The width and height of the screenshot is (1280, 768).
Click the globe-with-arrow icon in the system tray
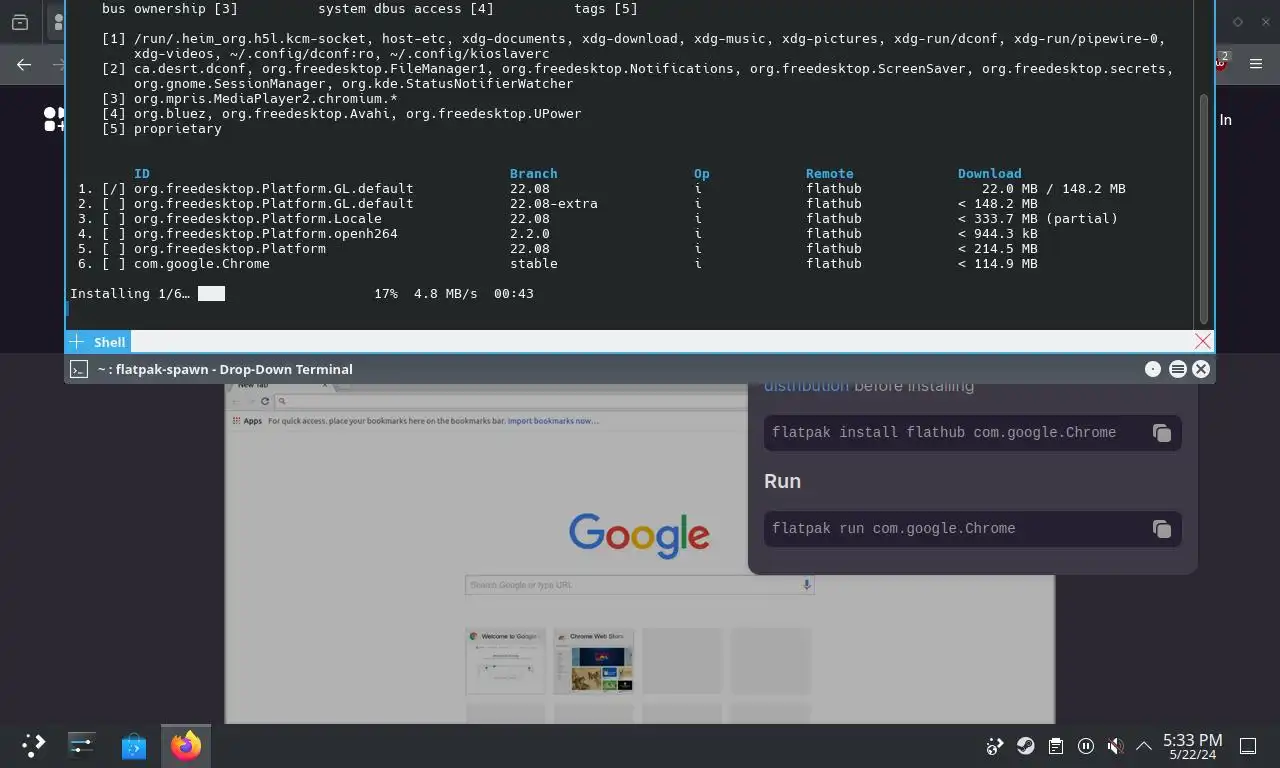coord(994,746)
